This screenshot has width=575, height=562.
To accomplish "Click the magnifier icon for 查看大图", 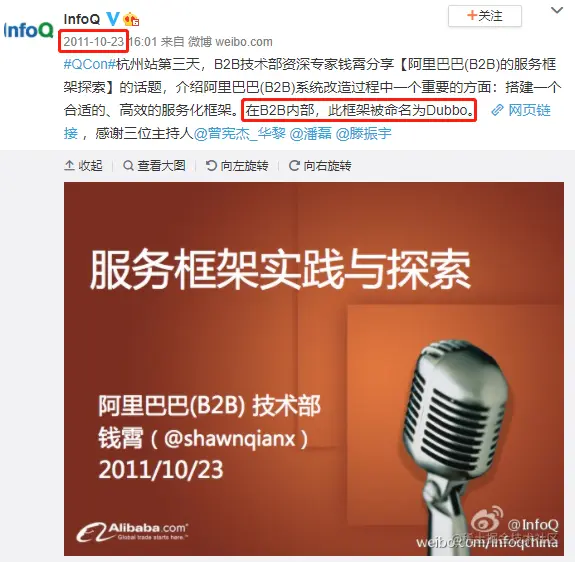I will point(128,166).
